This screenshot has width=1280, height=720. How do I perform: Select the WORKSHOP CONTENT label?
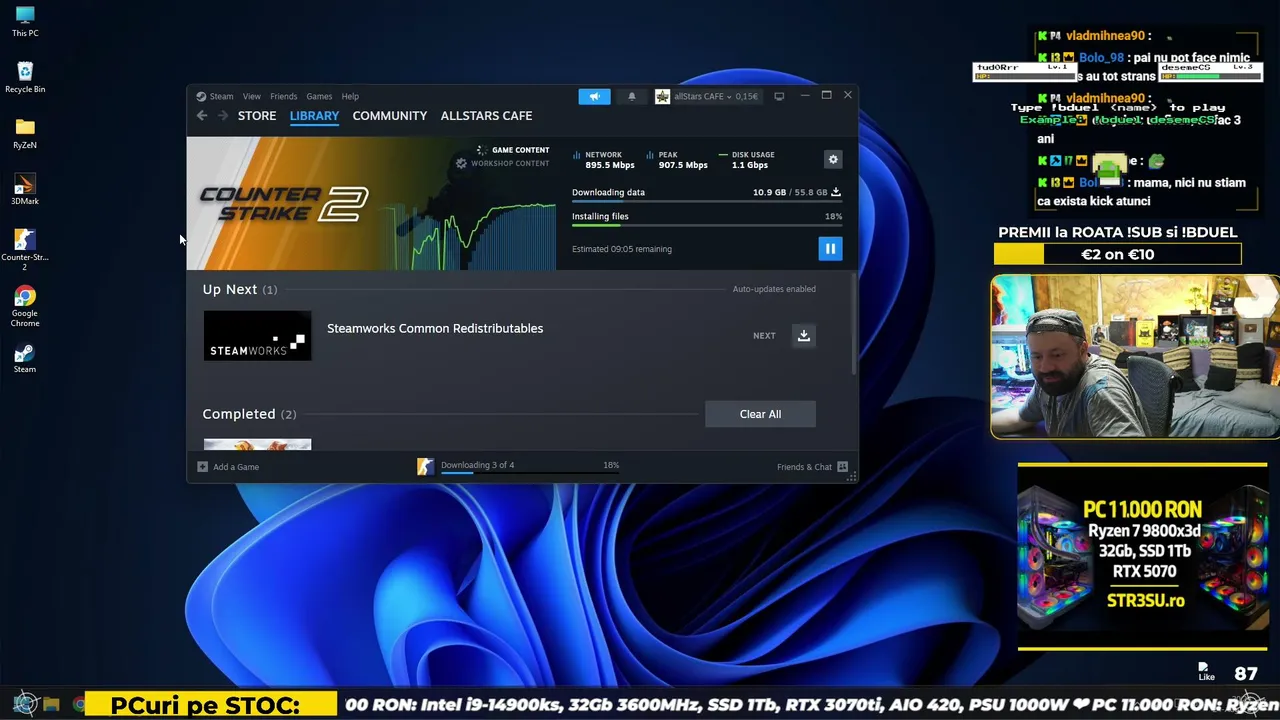pyautogui.click(x=510, y=163)
